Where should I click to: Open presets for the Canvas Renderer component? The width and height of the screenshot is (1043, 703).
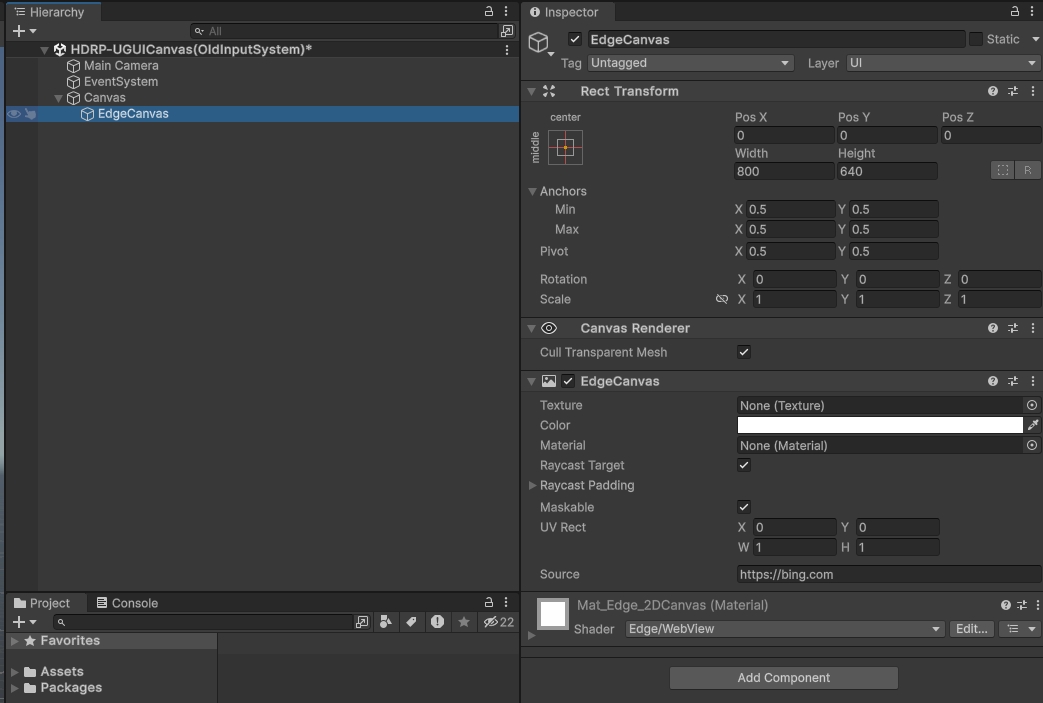1012,328
